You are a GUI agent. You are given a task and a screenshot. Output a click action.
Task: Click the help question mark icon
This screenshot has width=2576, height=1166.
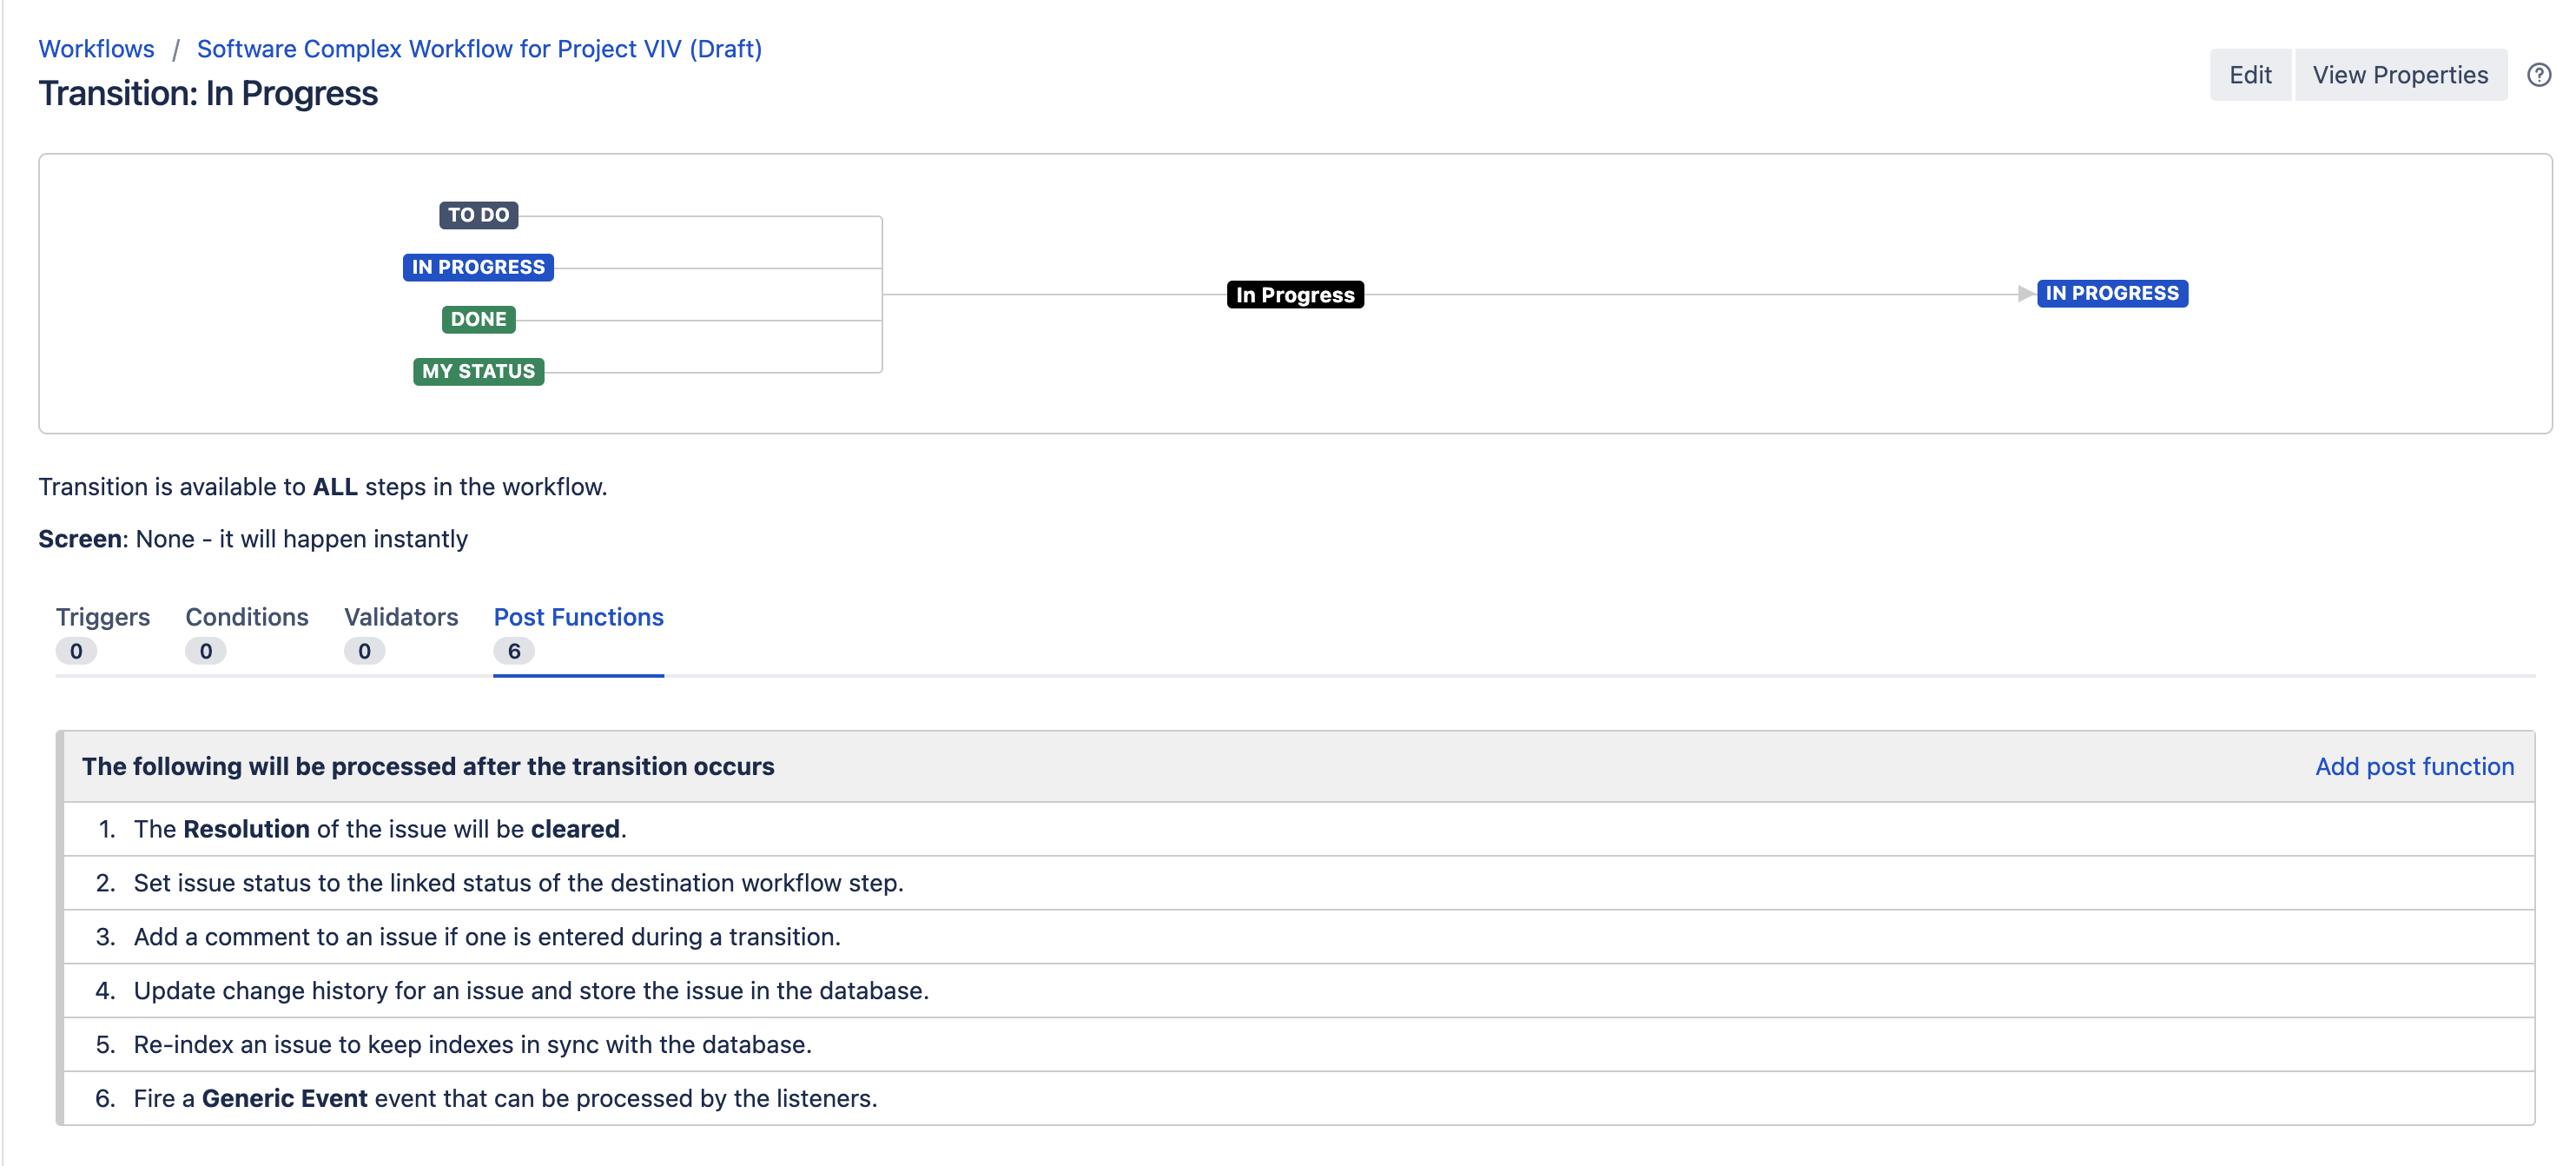pos(2538,75)
